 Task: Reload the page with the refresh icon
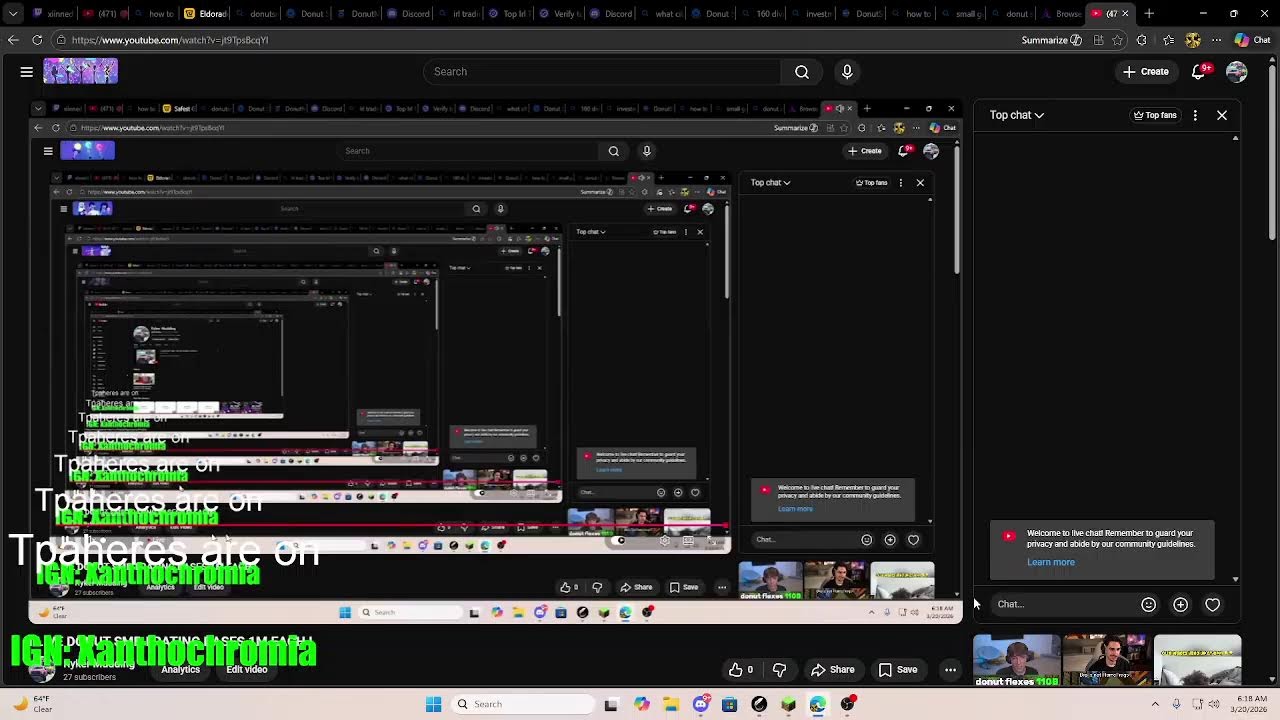click(37, 40)
